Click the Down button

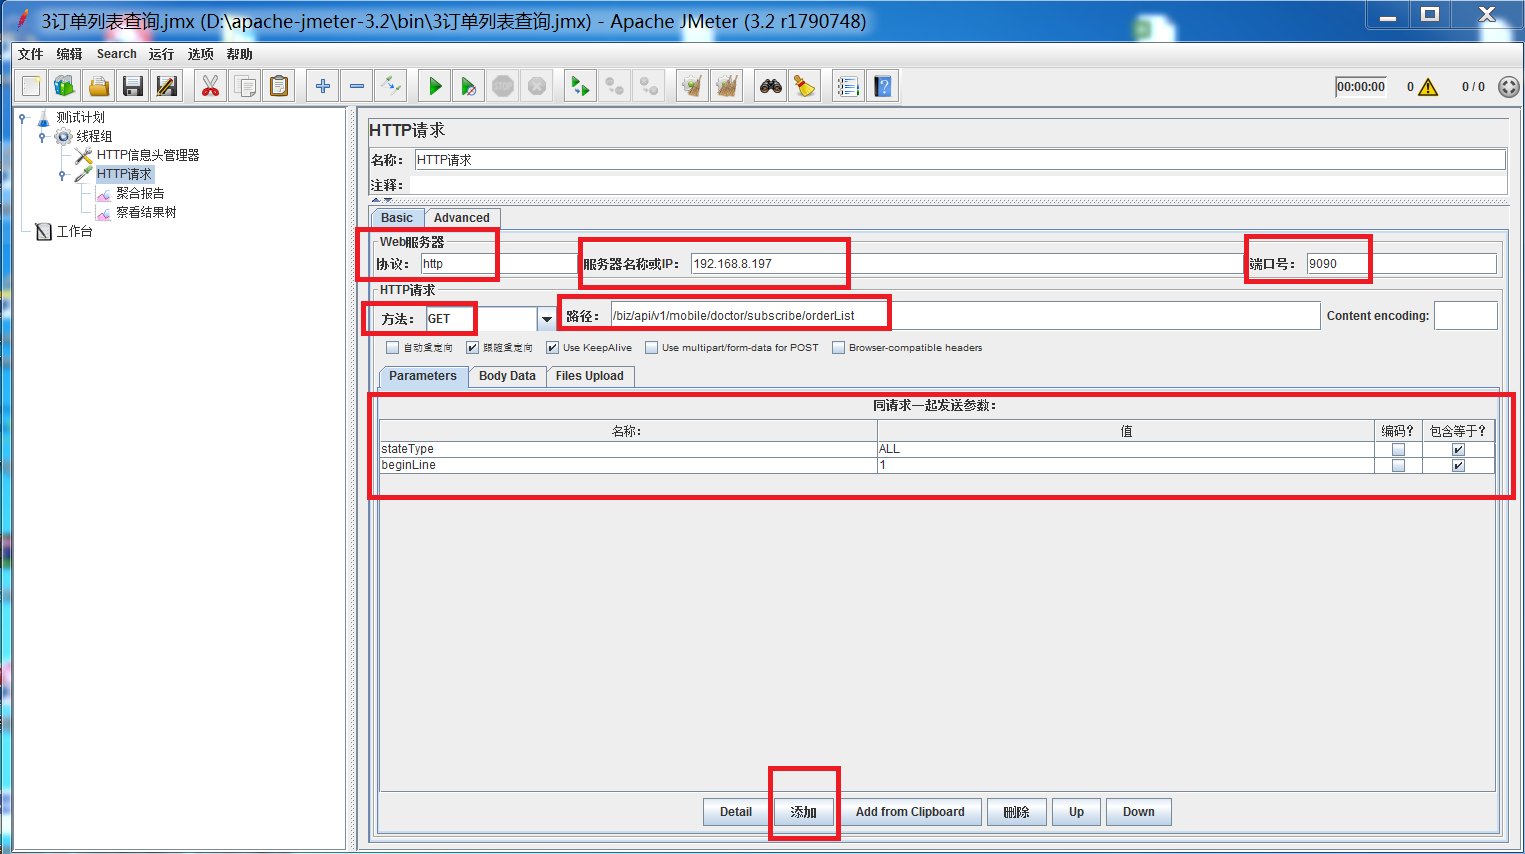tap(1139, 812)
